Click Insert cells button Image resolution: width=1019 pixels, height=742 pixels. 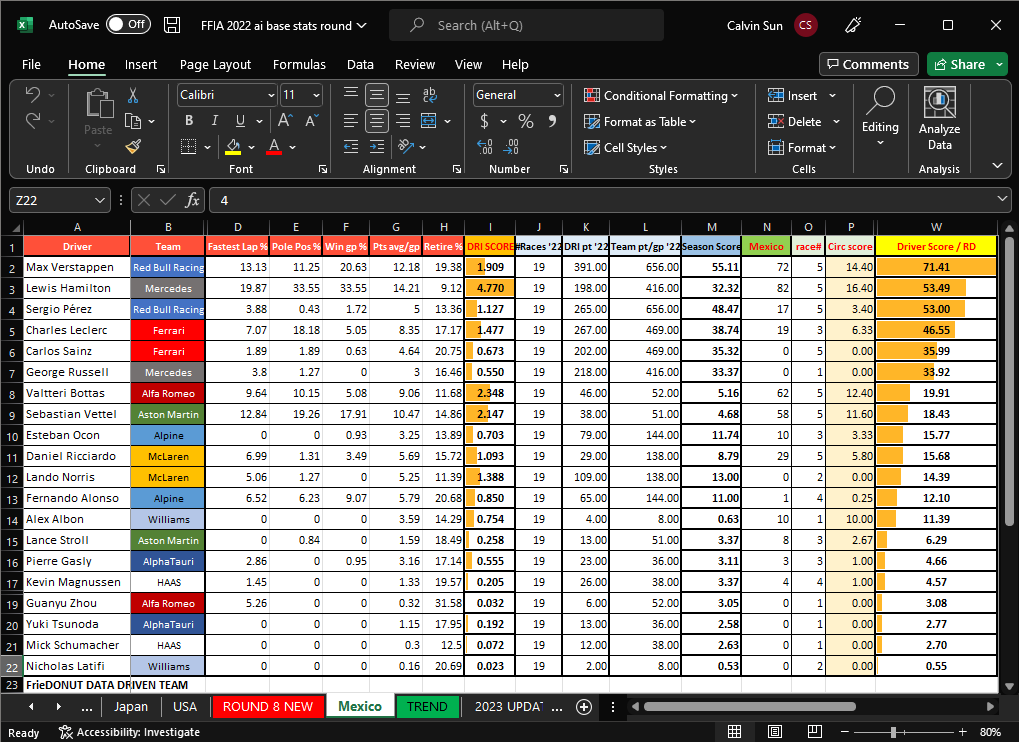pos(792,96)
